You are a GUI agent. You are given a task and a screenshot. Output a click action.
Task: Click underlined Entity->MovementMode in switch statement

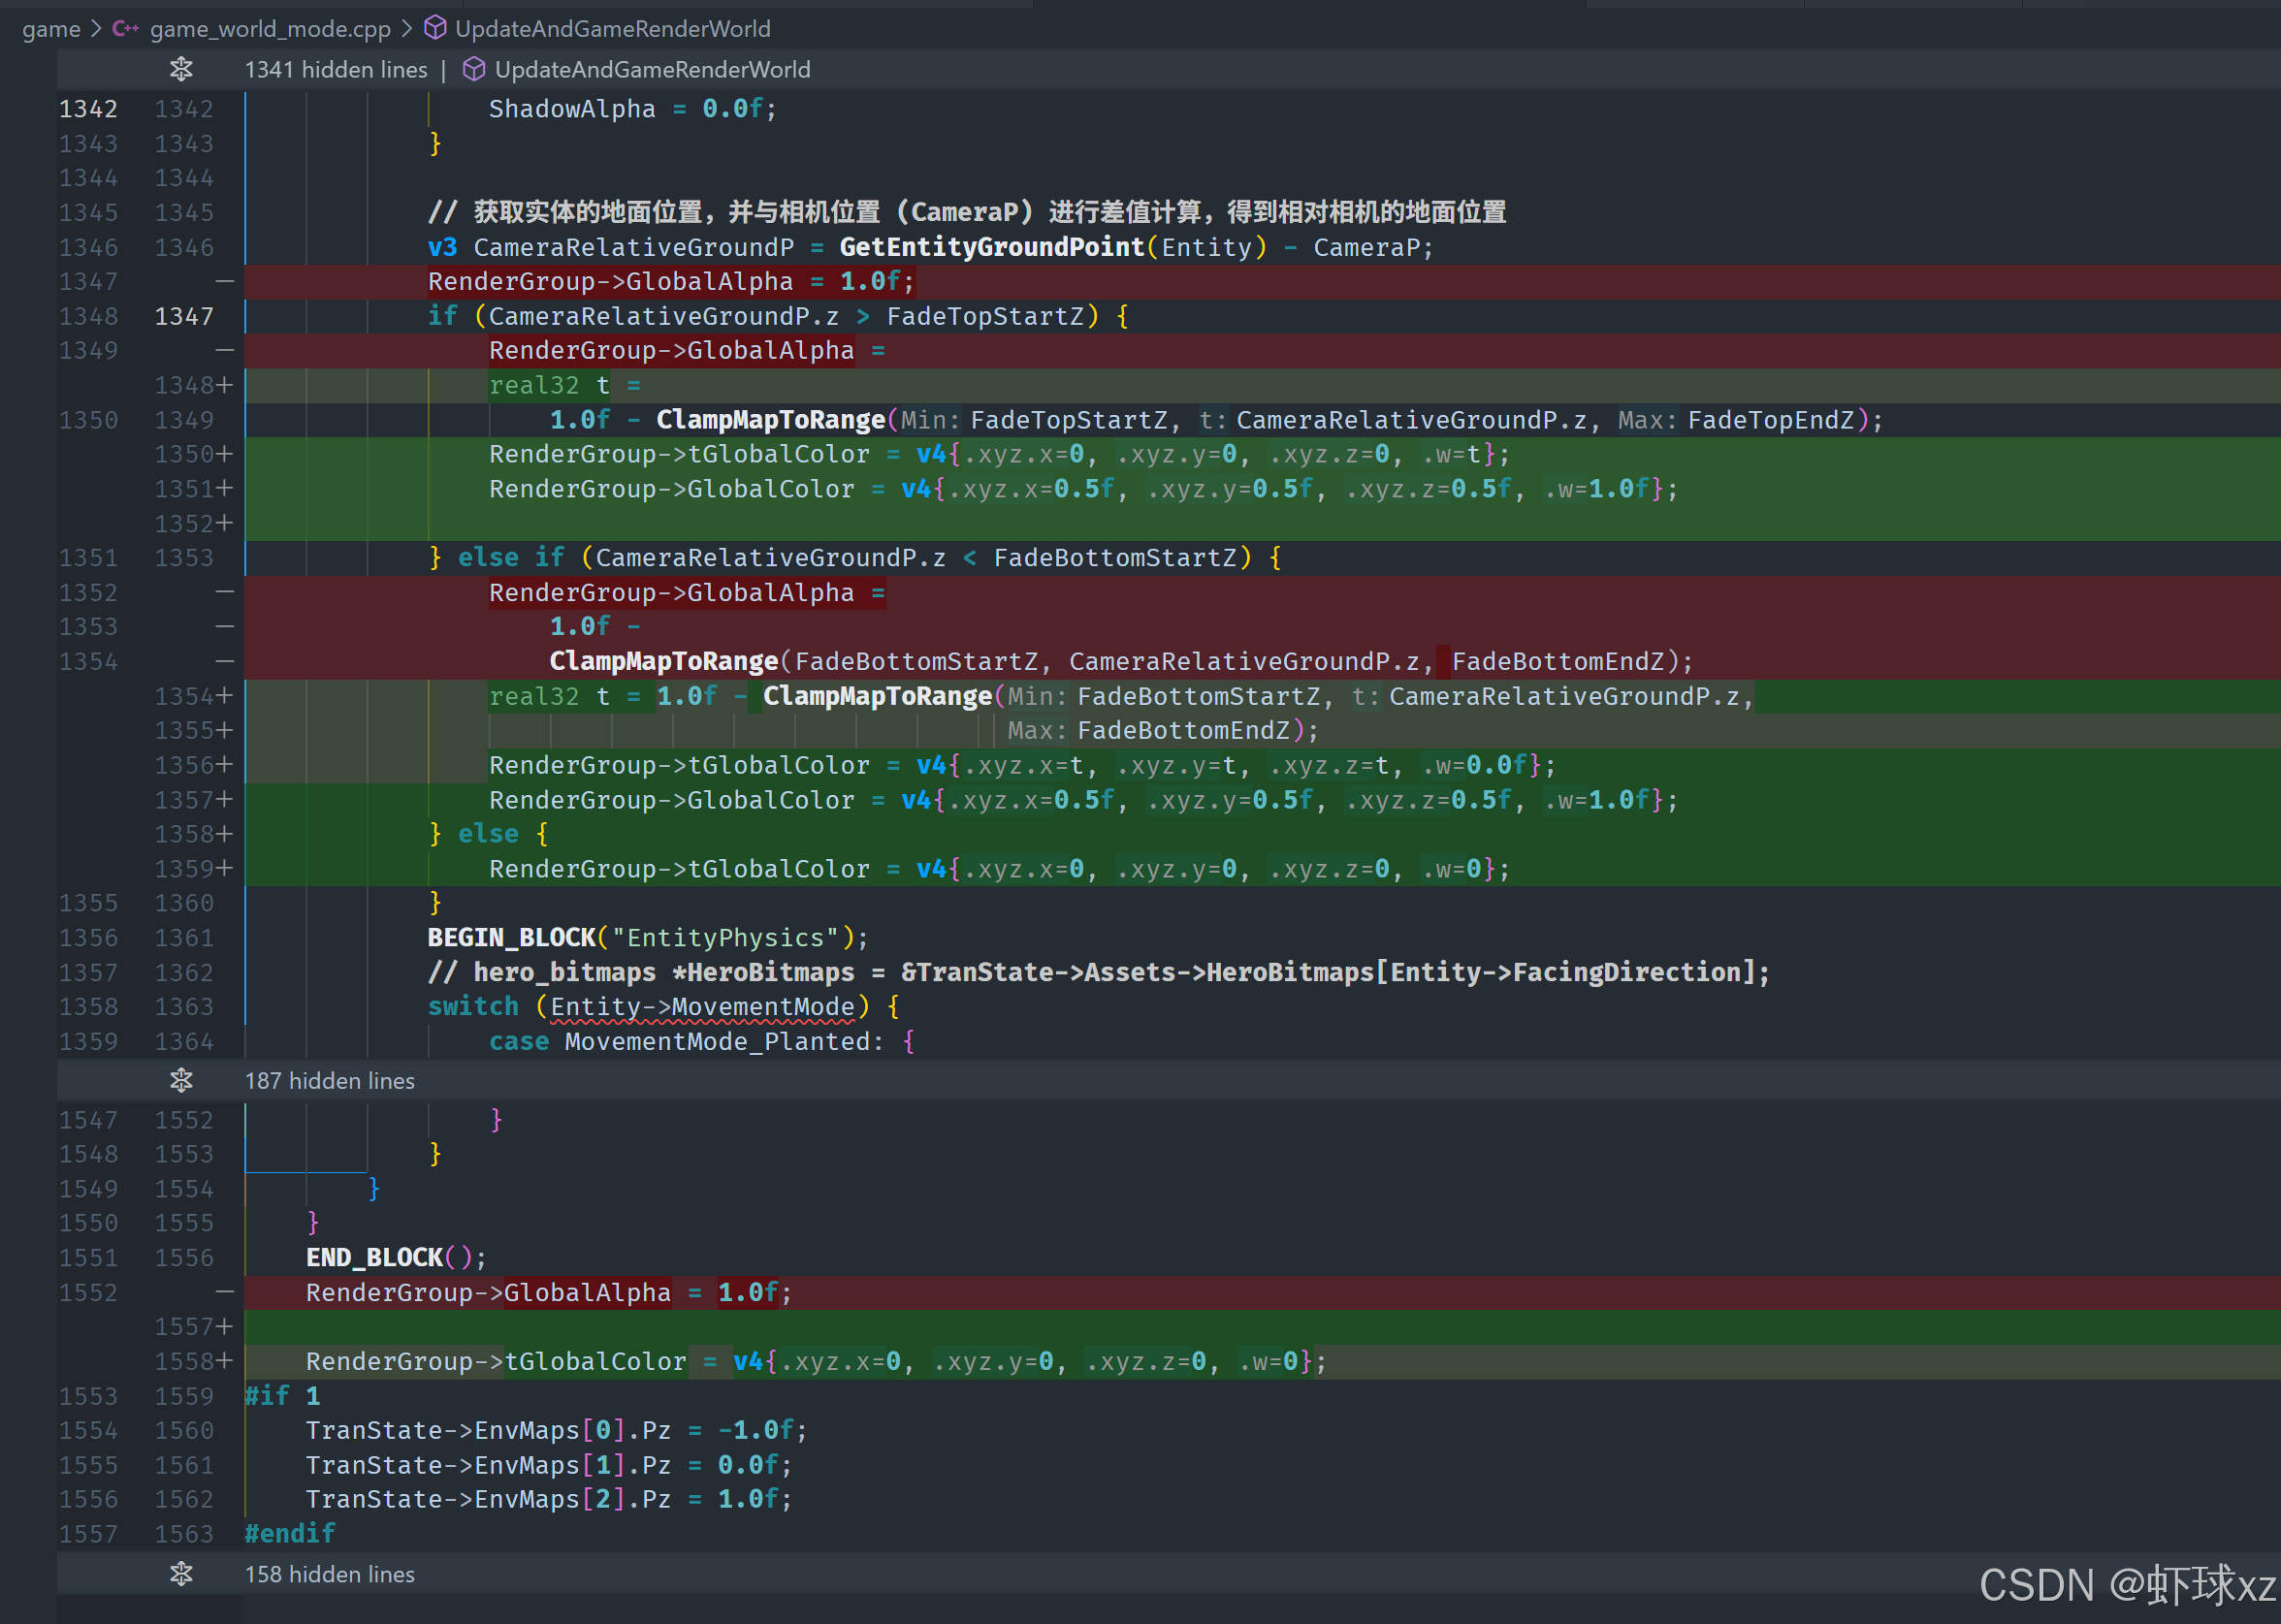[x=702, y=1006]
